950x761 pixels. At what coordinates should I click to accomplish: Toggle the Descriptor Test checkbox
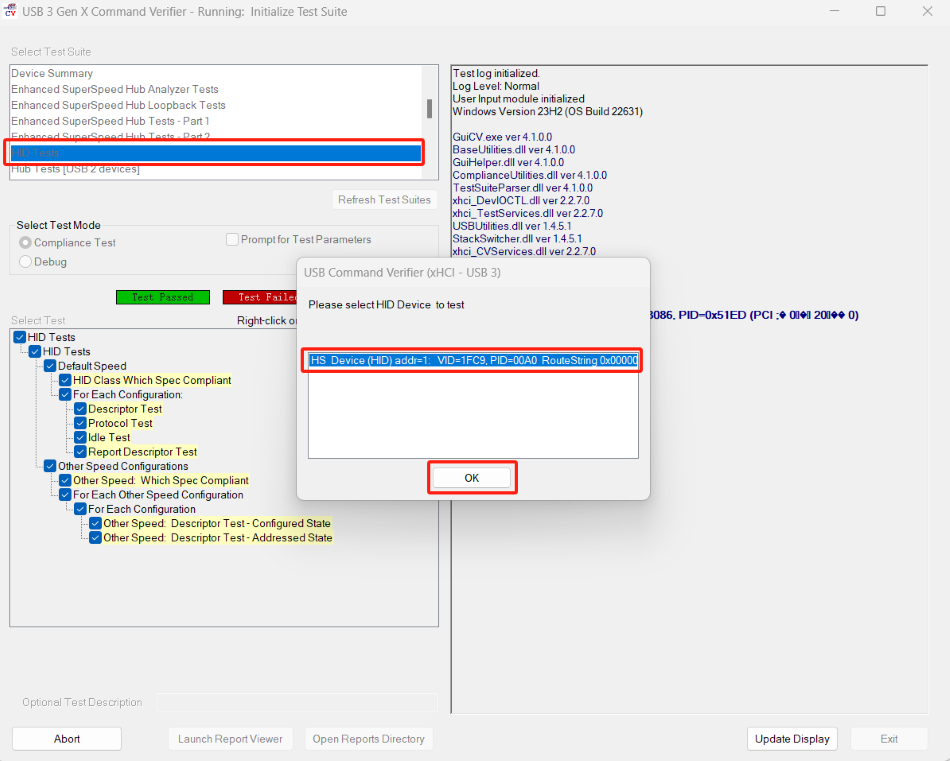(81, 408)
